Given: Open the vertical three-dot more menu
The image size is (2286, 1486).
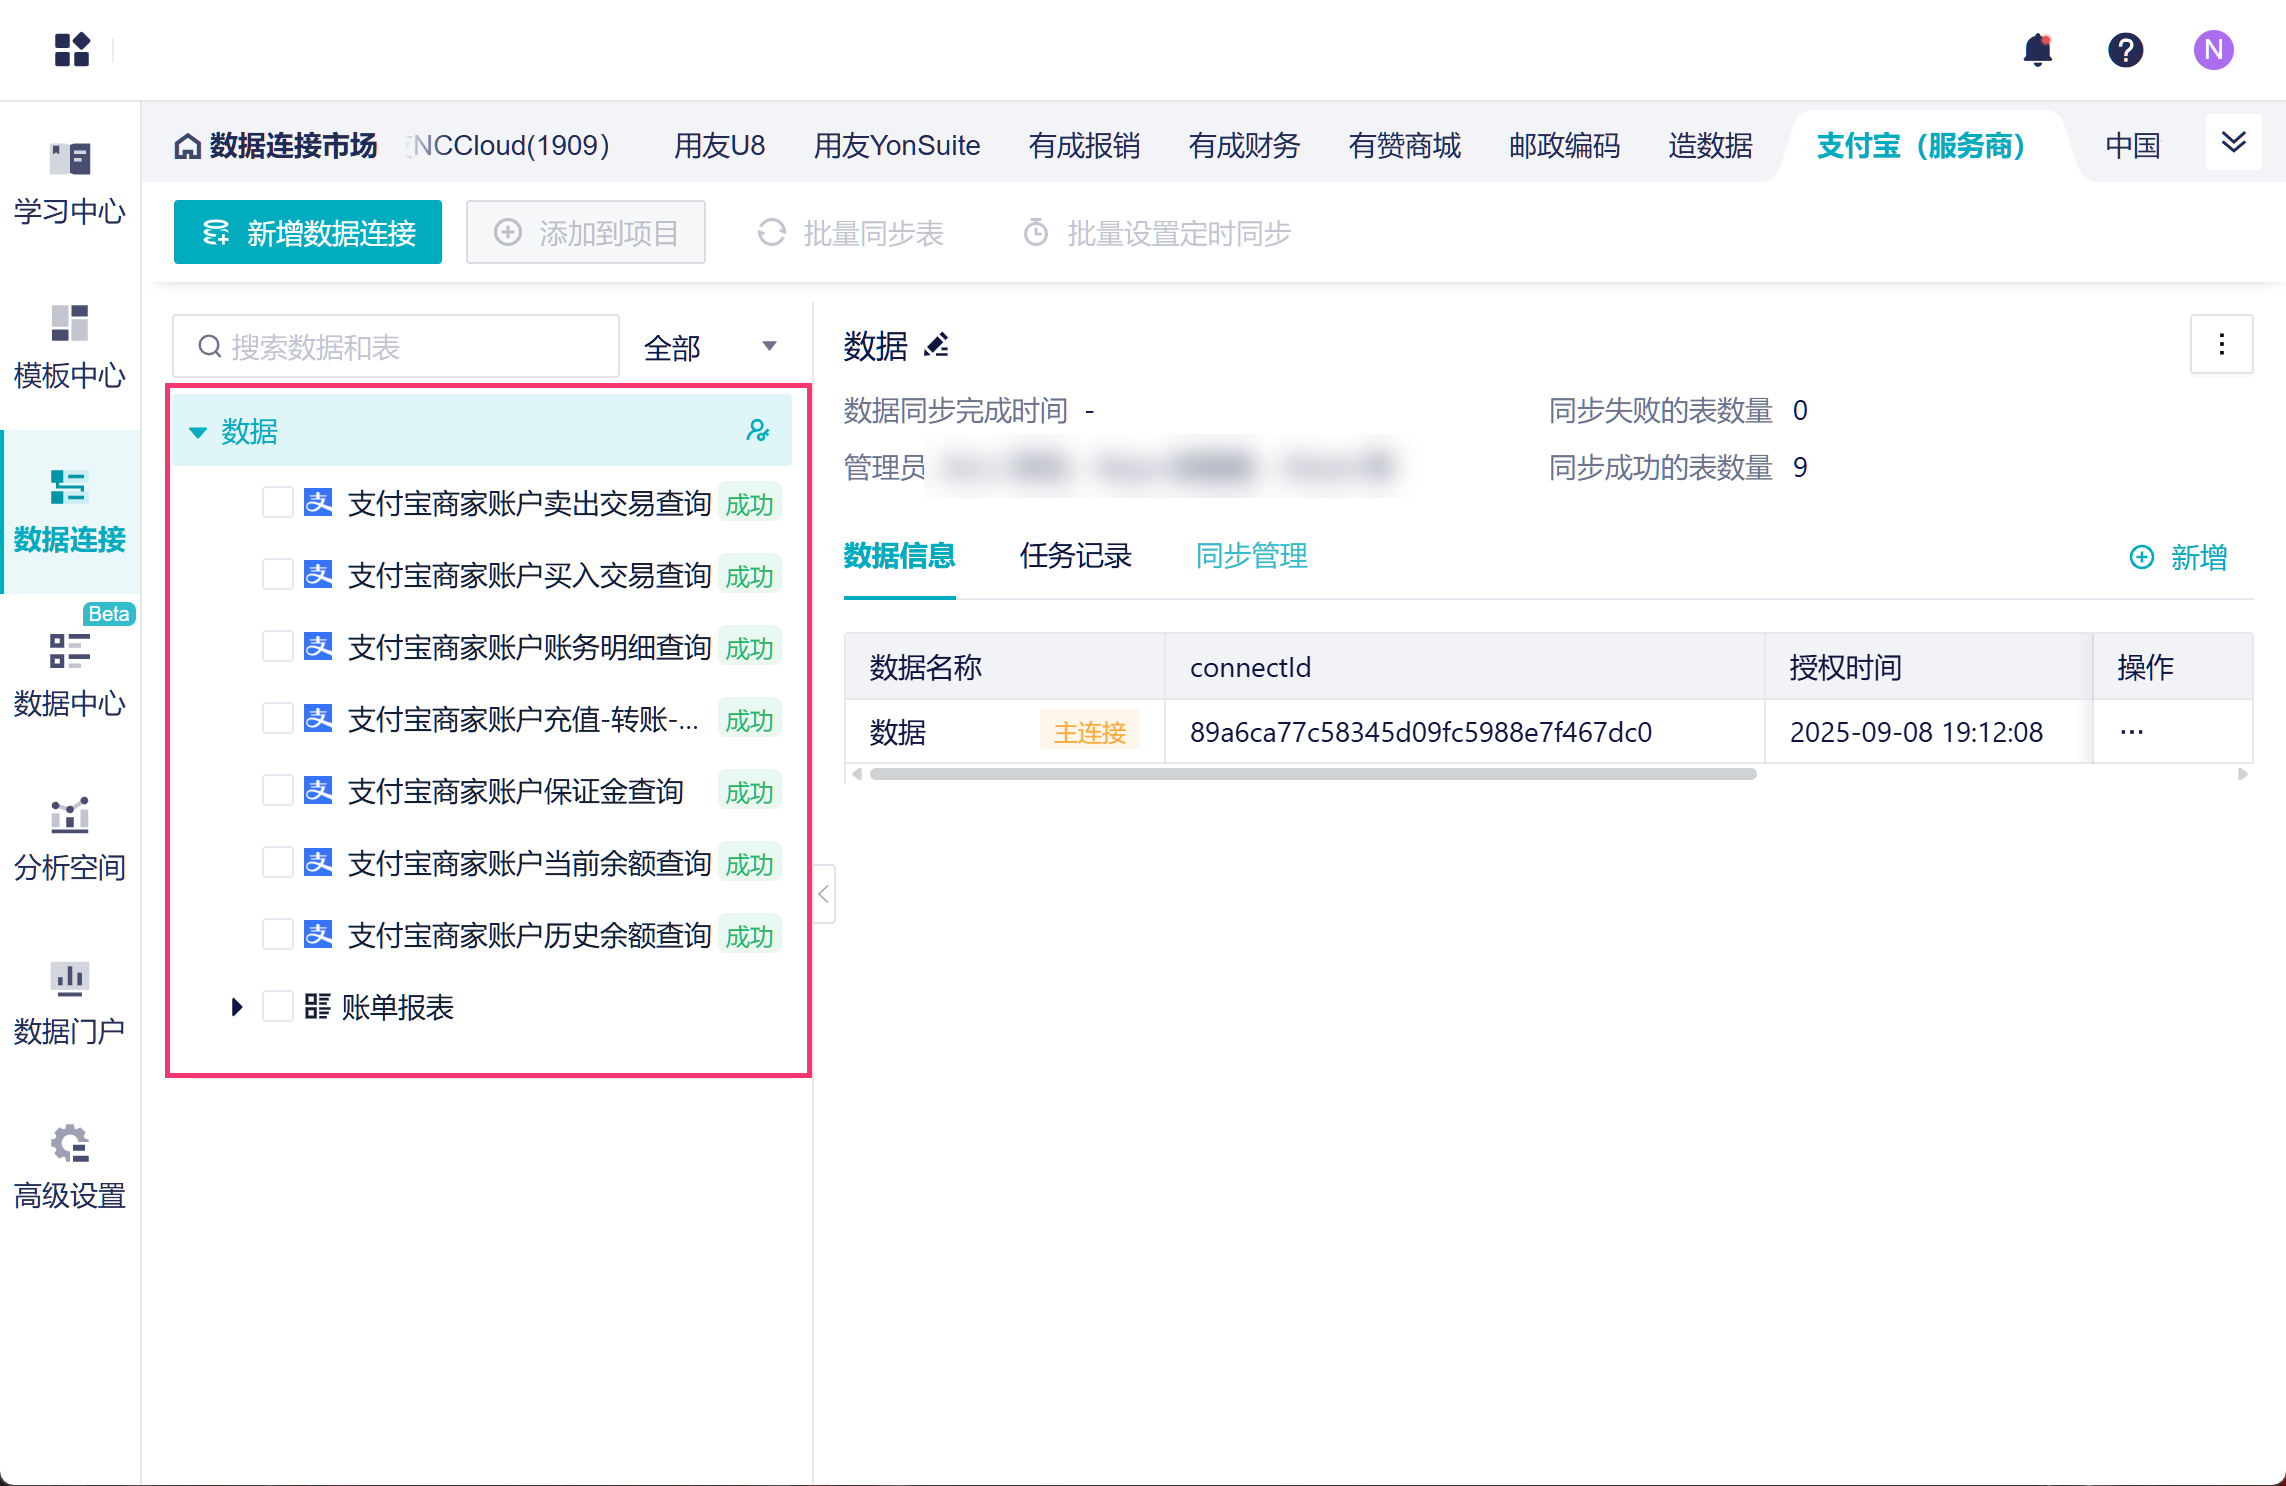Looking at the screenshot, I should [x=2221, y=345].
